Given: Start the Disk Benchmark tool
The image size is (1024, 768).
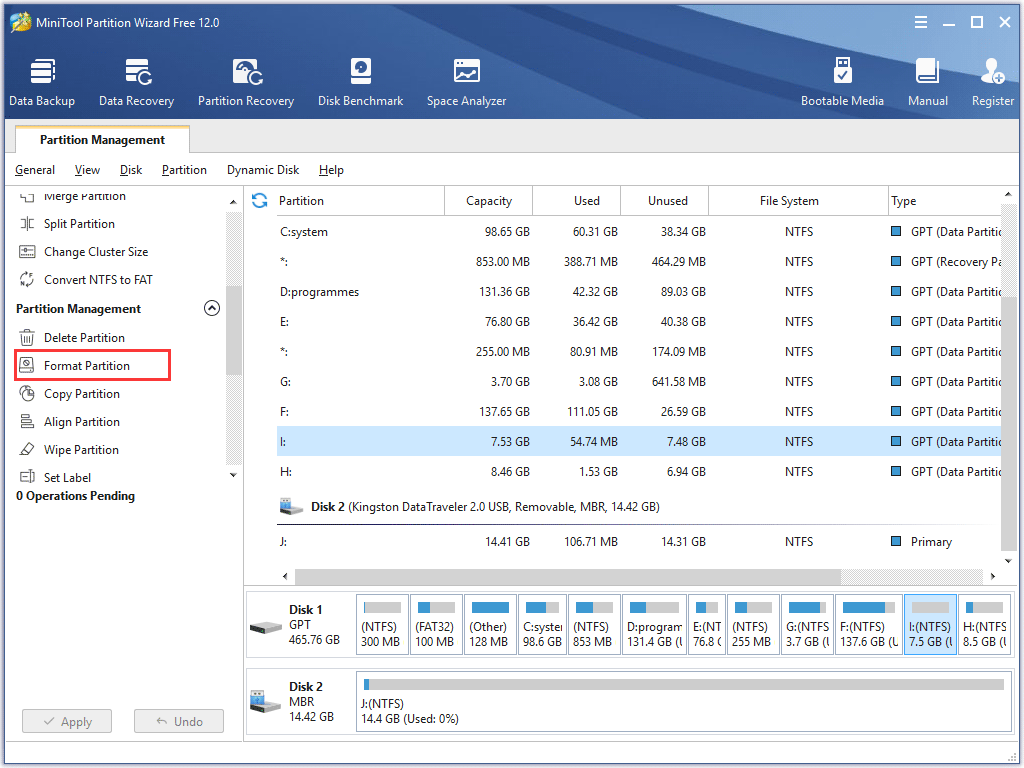Looking at the screenshot, I should [x=360, y=82].
